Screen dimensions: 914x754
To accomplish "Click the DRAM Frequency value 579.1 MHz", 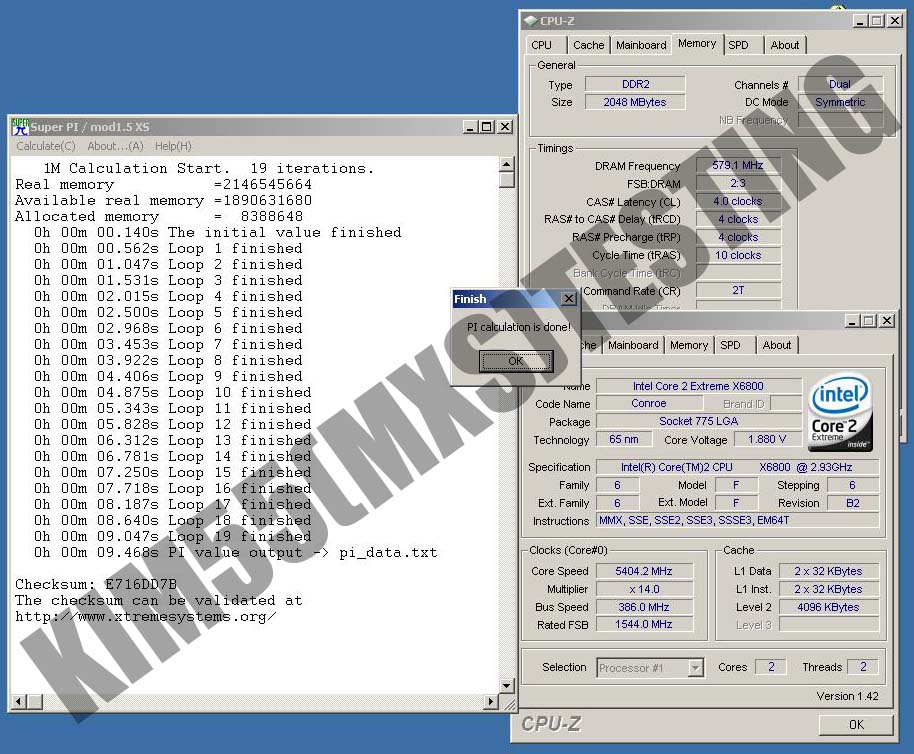I will pyautogui.click(x=738, y=165).
